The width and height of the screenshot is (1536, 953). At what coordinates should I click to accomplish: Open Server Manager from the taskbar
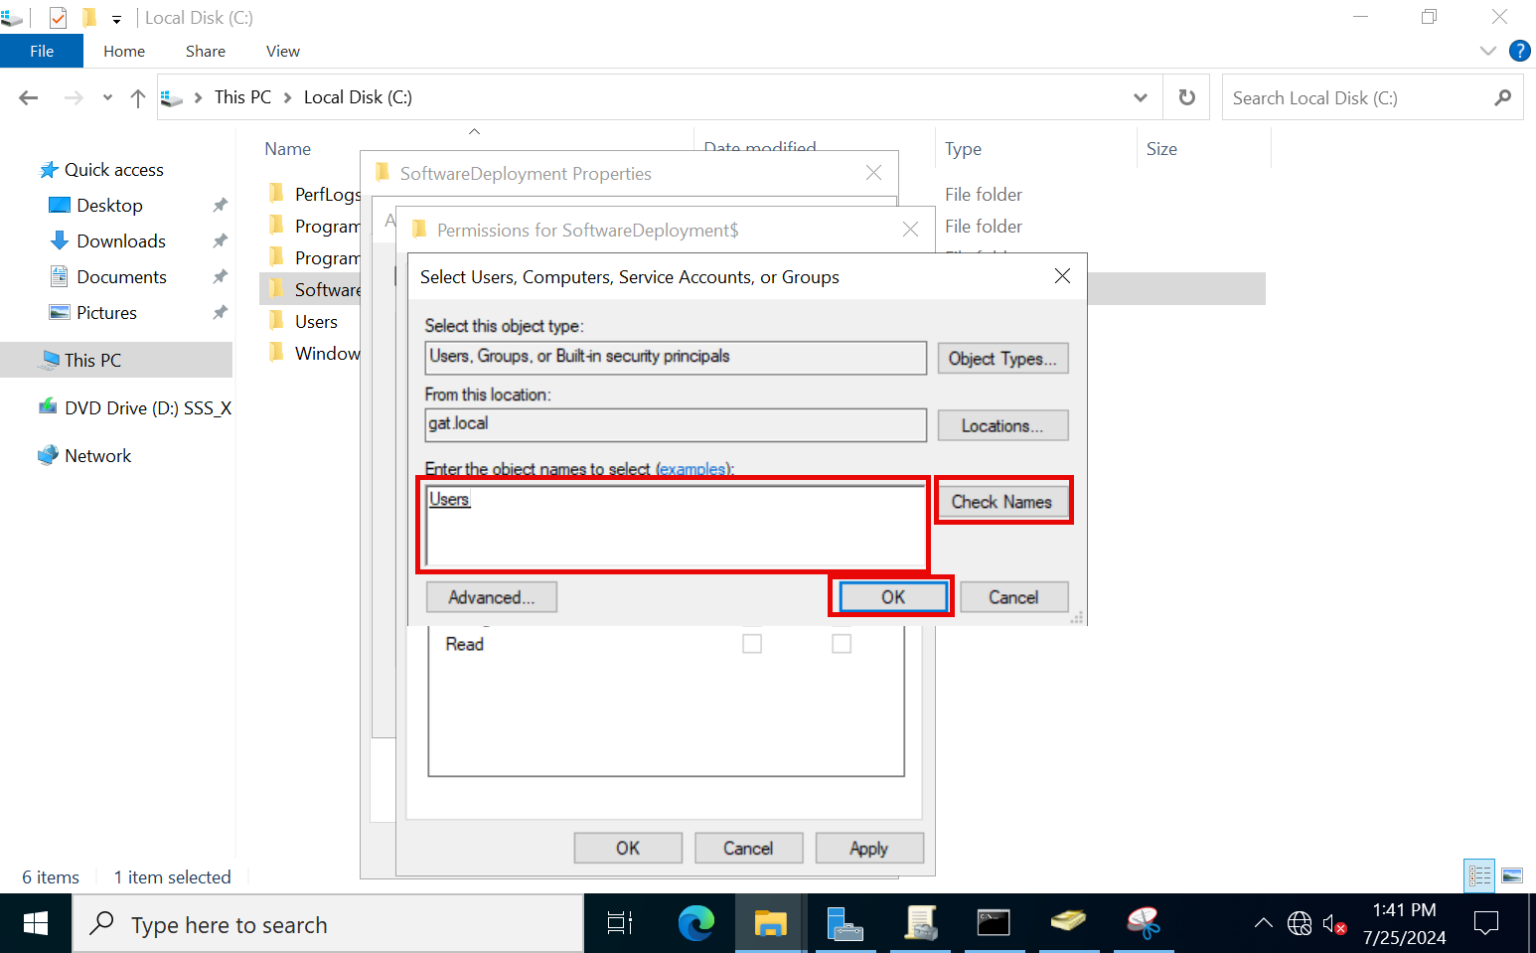[x=845, y=923]
